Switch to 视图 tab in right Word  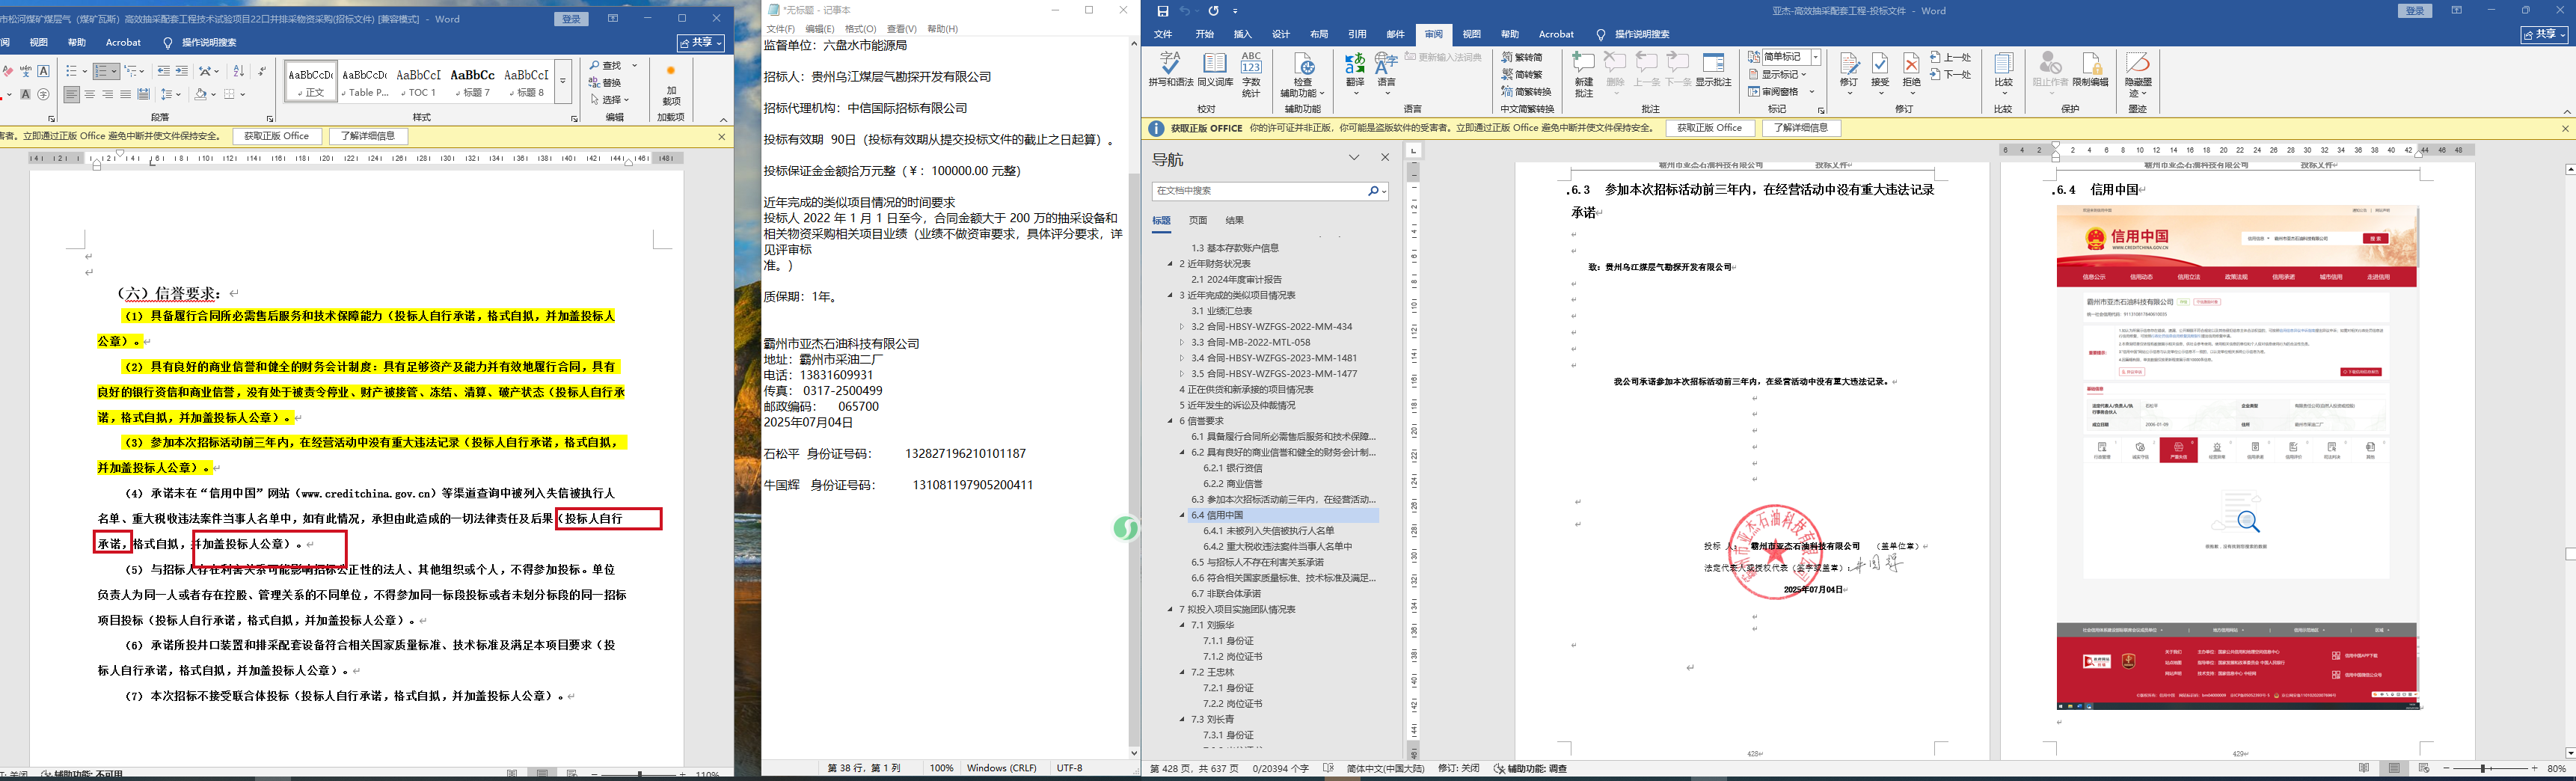tap(1471, 34)
